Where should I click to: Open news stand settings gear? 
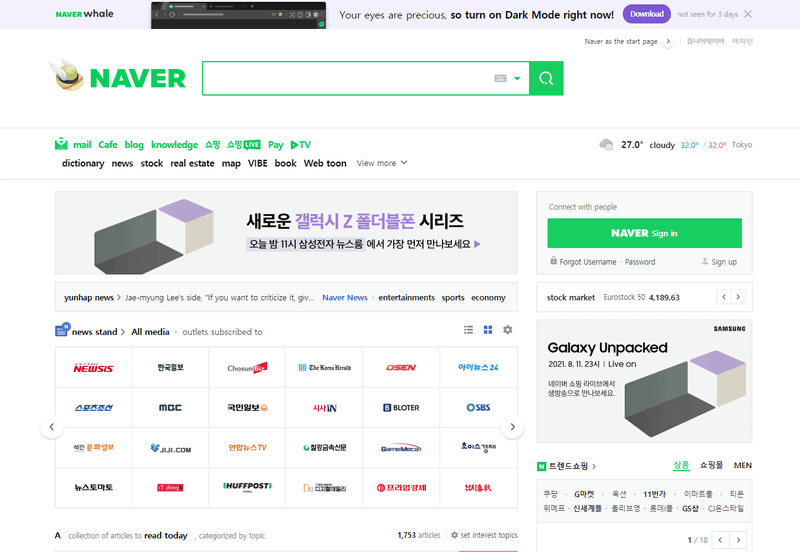point(508,330)
